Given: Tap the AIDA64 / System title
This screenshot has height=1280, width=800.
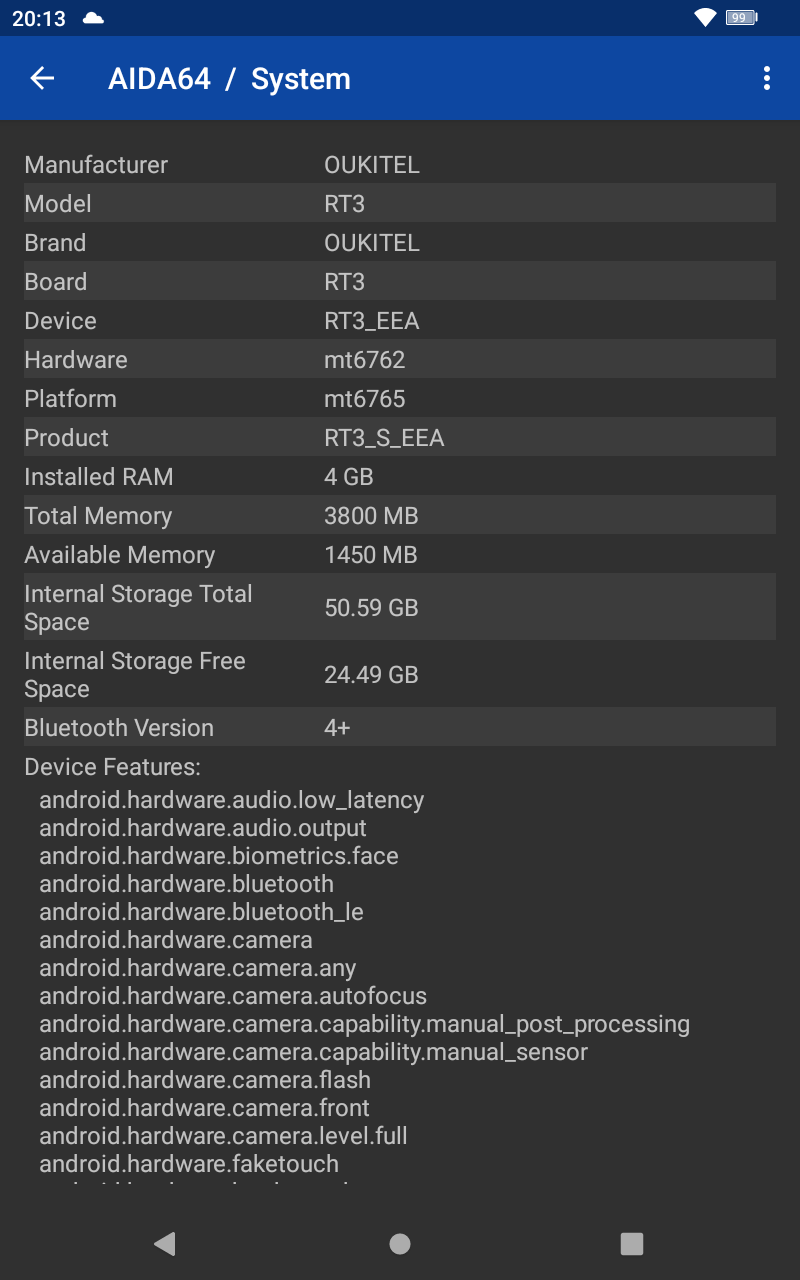Looking at the screenshot, I should click(229, 79).
